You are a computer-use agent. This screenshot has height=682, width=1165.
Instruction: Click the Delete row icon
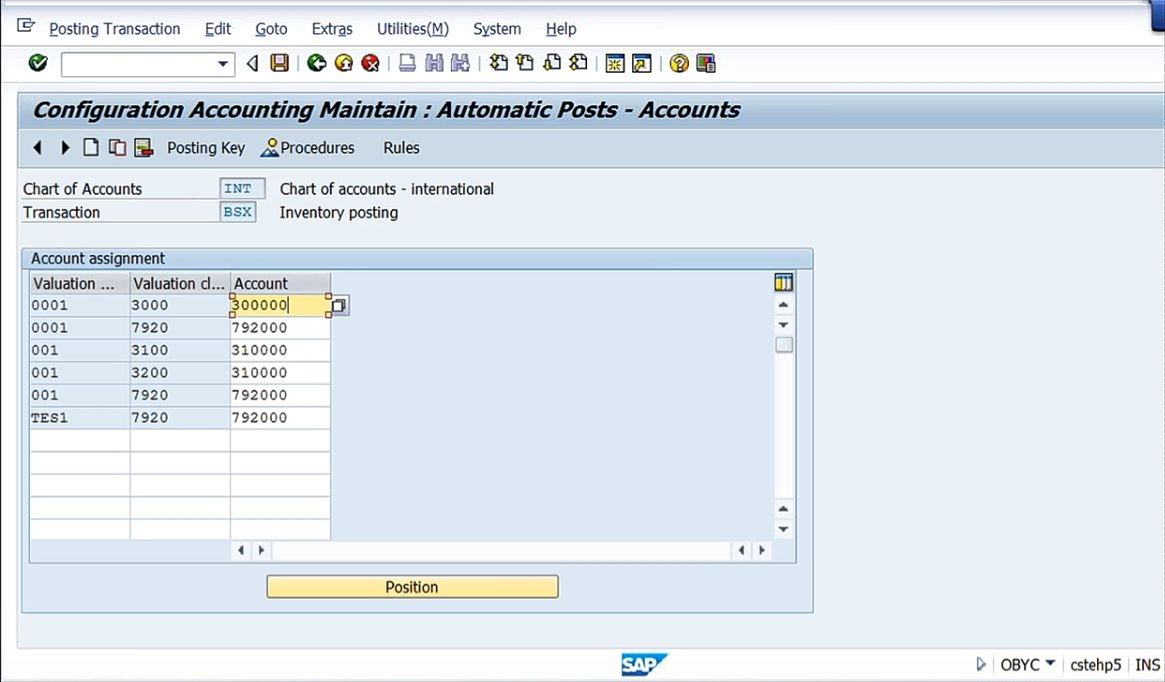click(143, 148)
